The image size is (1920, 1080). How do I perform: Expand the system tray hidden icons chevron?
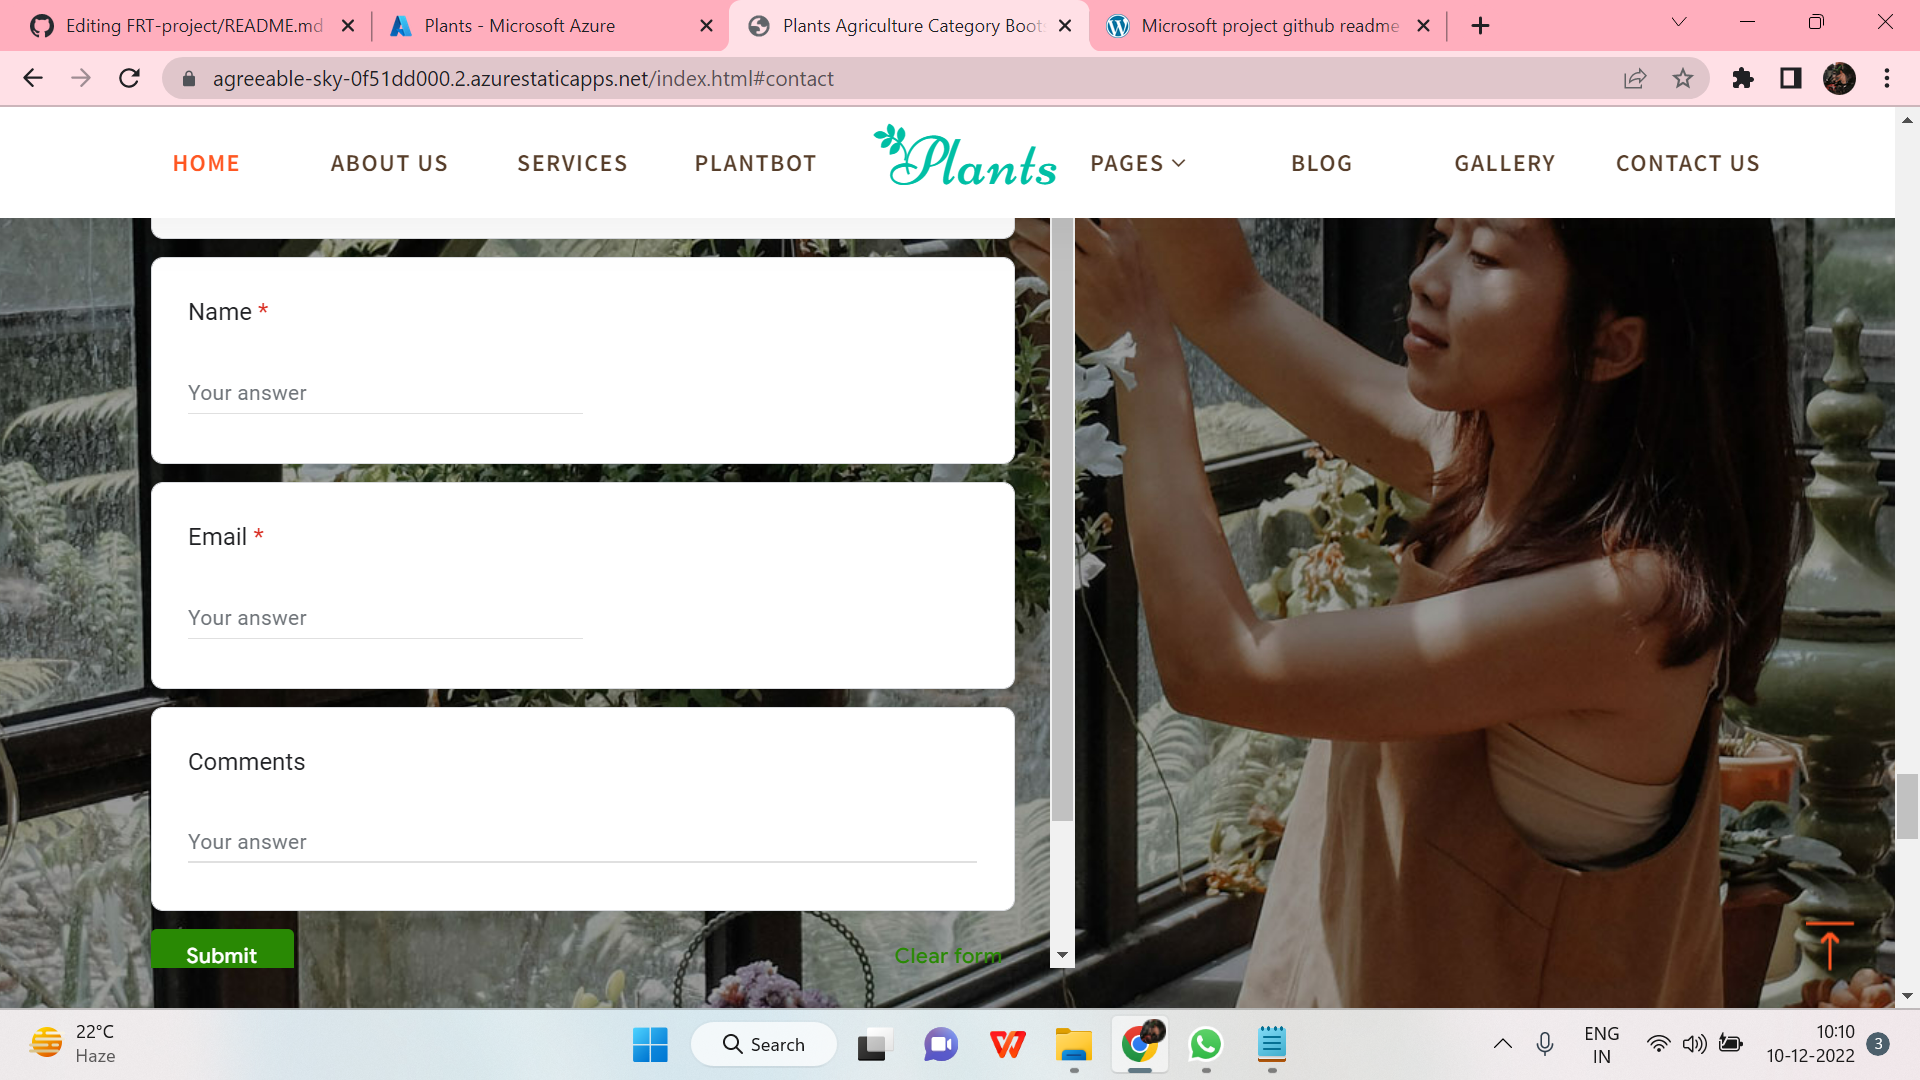pyautogui.click(x=1502, y=1044)
